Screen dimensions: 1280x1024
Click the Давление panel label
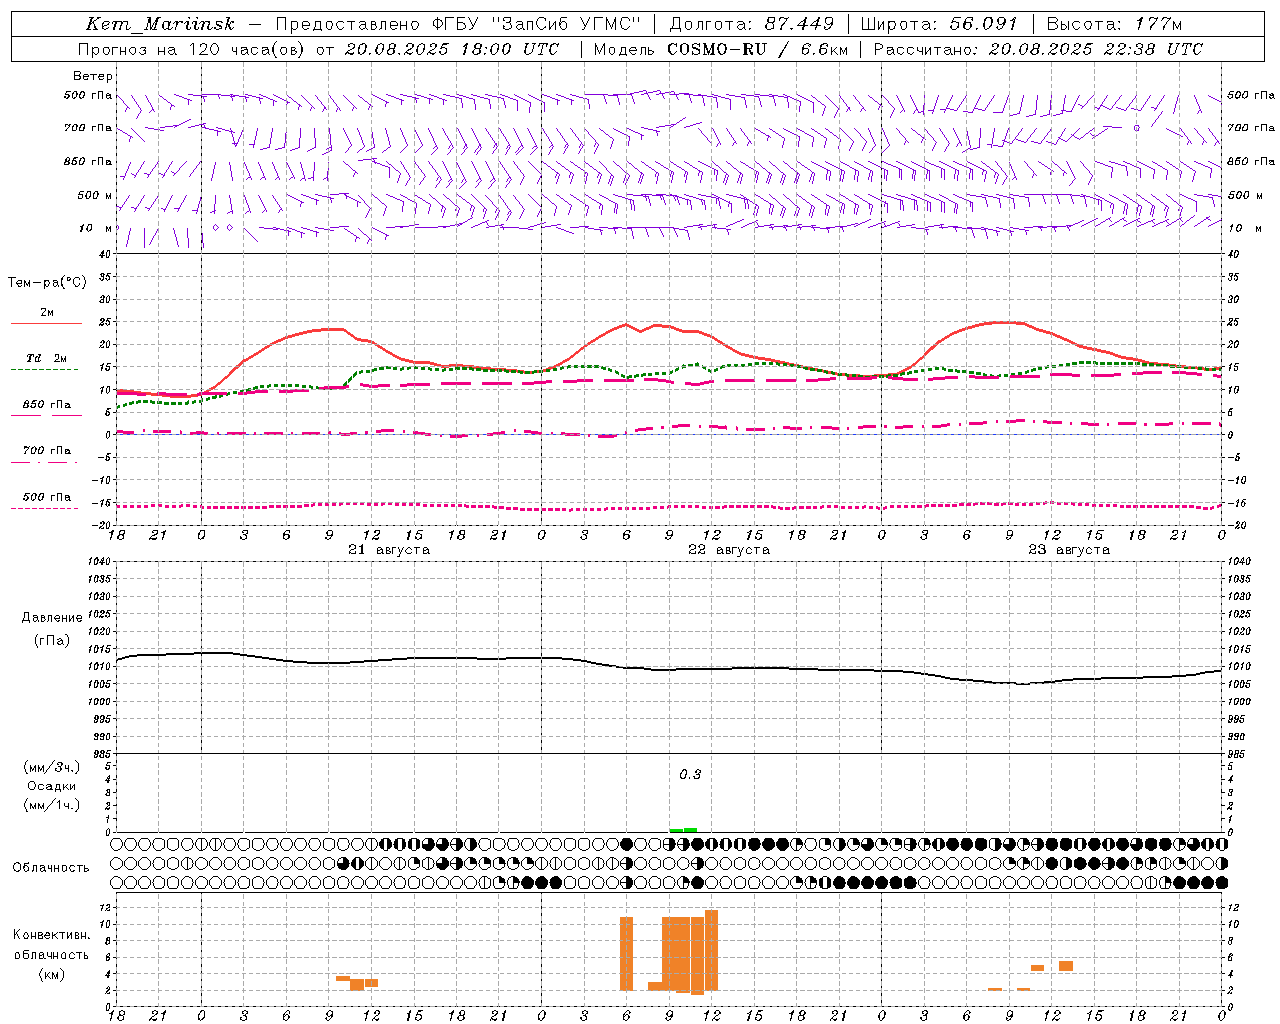click(x=51, y=618)
